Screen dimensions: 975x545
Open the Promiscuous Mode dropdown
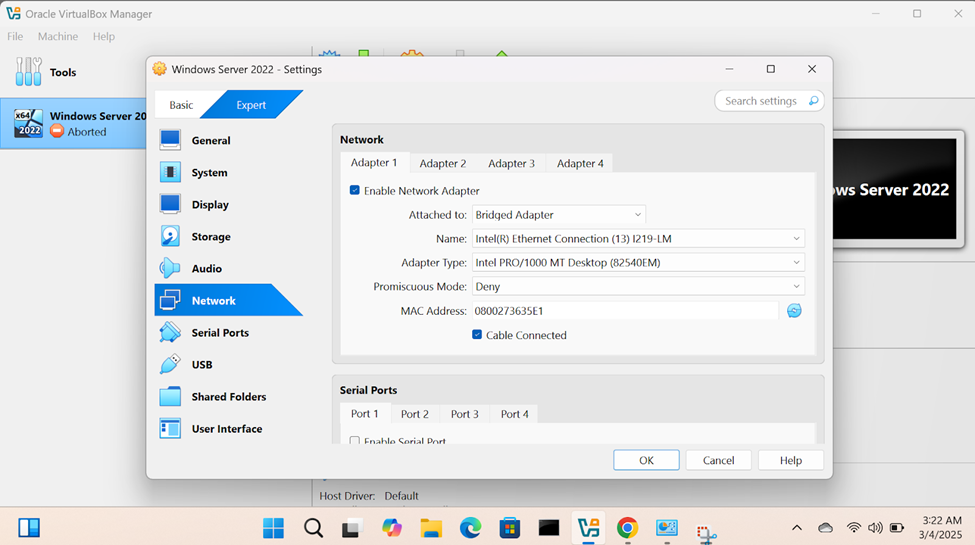tap(638, 286)
